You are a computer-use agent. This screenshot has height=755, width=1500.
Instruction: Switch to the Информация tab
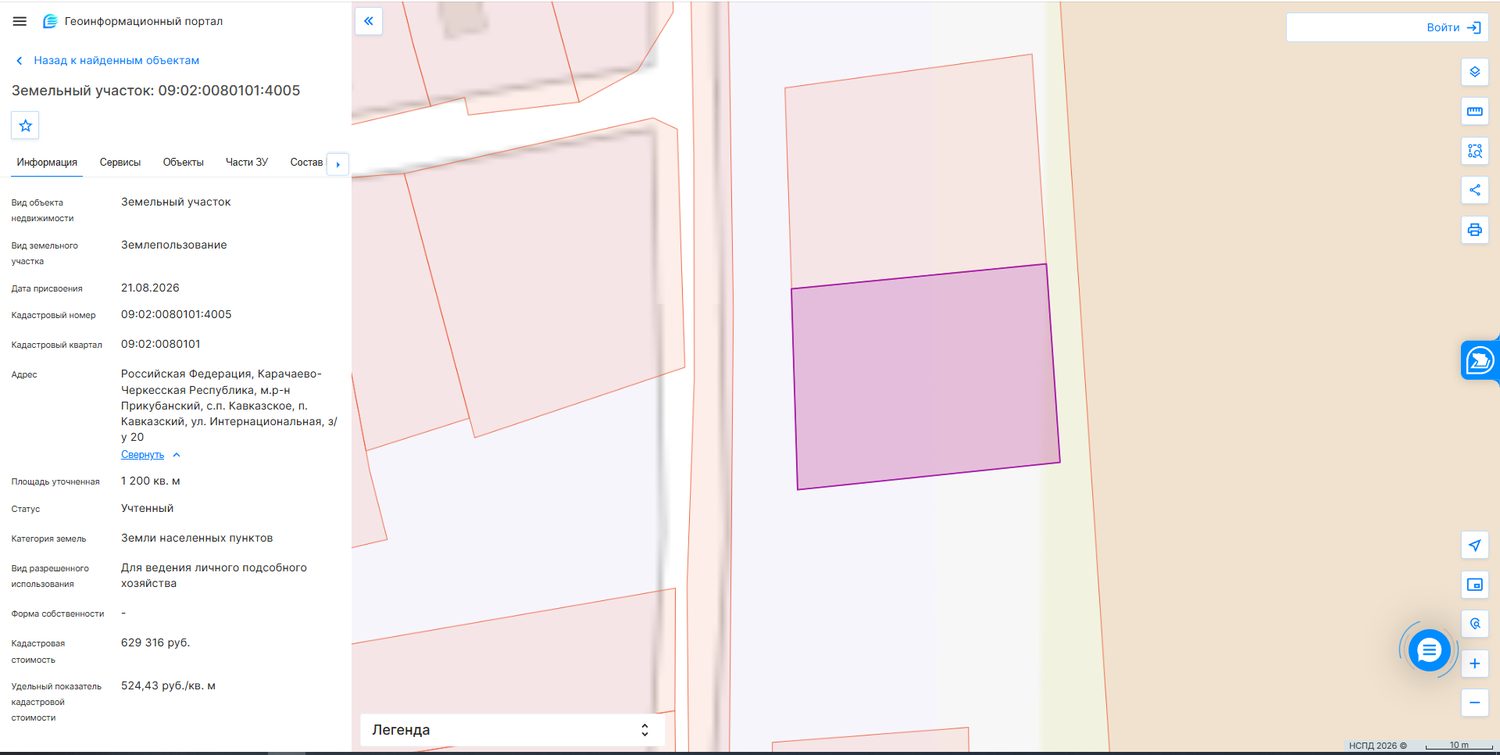pyautogui.click(x=47, y=162)
